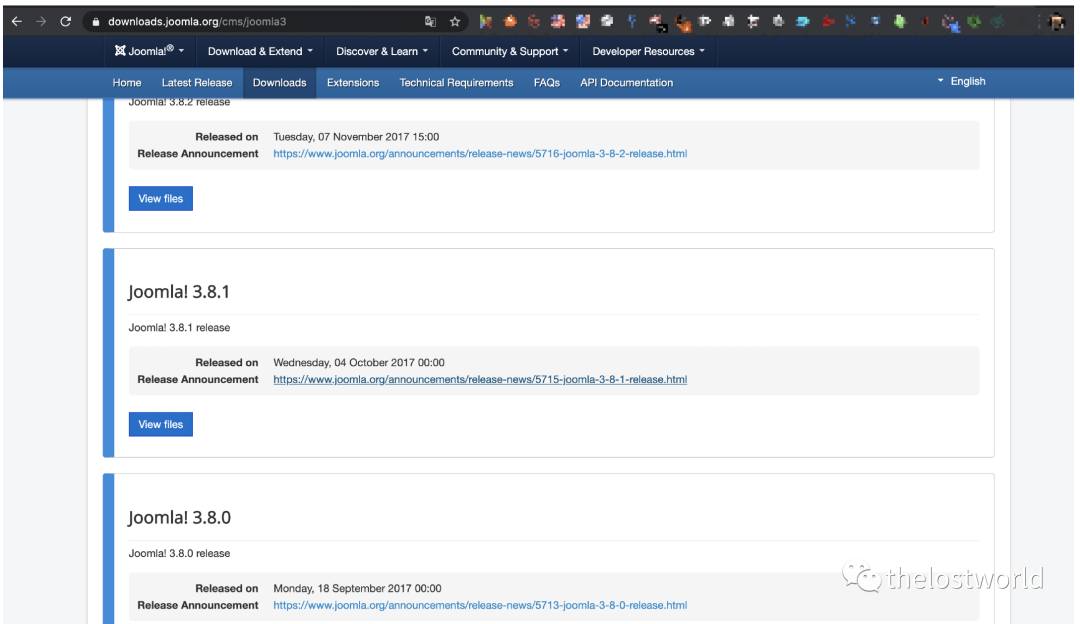Click the 'Joomla! 3.8.1 release' description text

click(x=179, y=328)
